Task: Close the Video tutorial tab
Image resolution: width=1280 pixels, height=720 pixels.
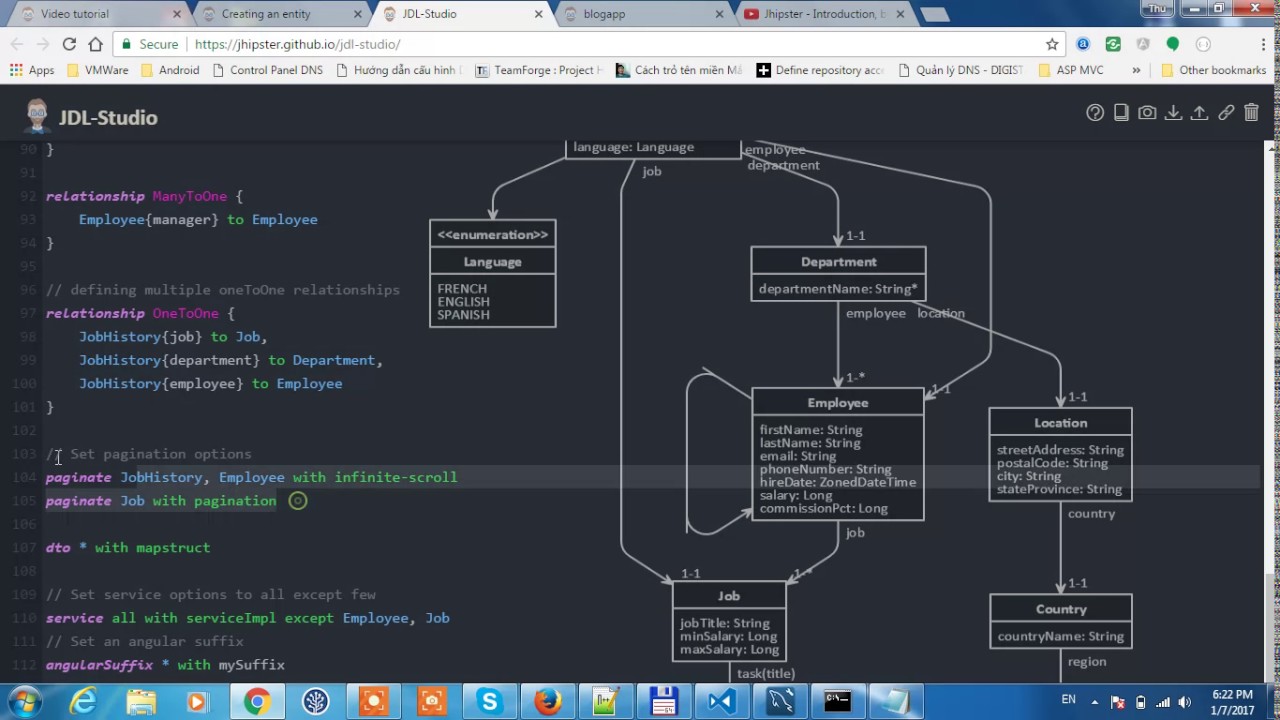Action: [177, 14]
